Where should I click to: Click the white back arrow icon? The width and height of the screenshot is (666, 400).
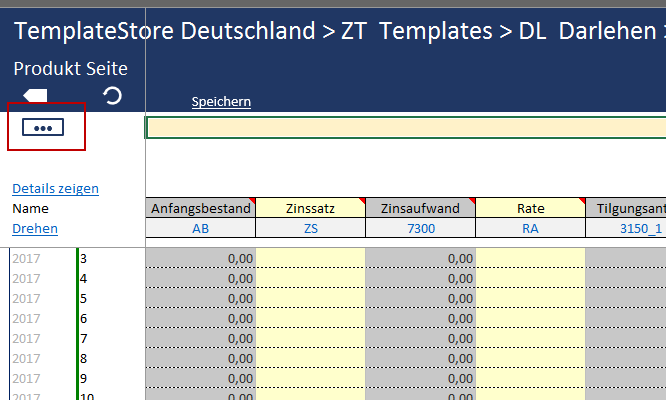tap(35, 95)
